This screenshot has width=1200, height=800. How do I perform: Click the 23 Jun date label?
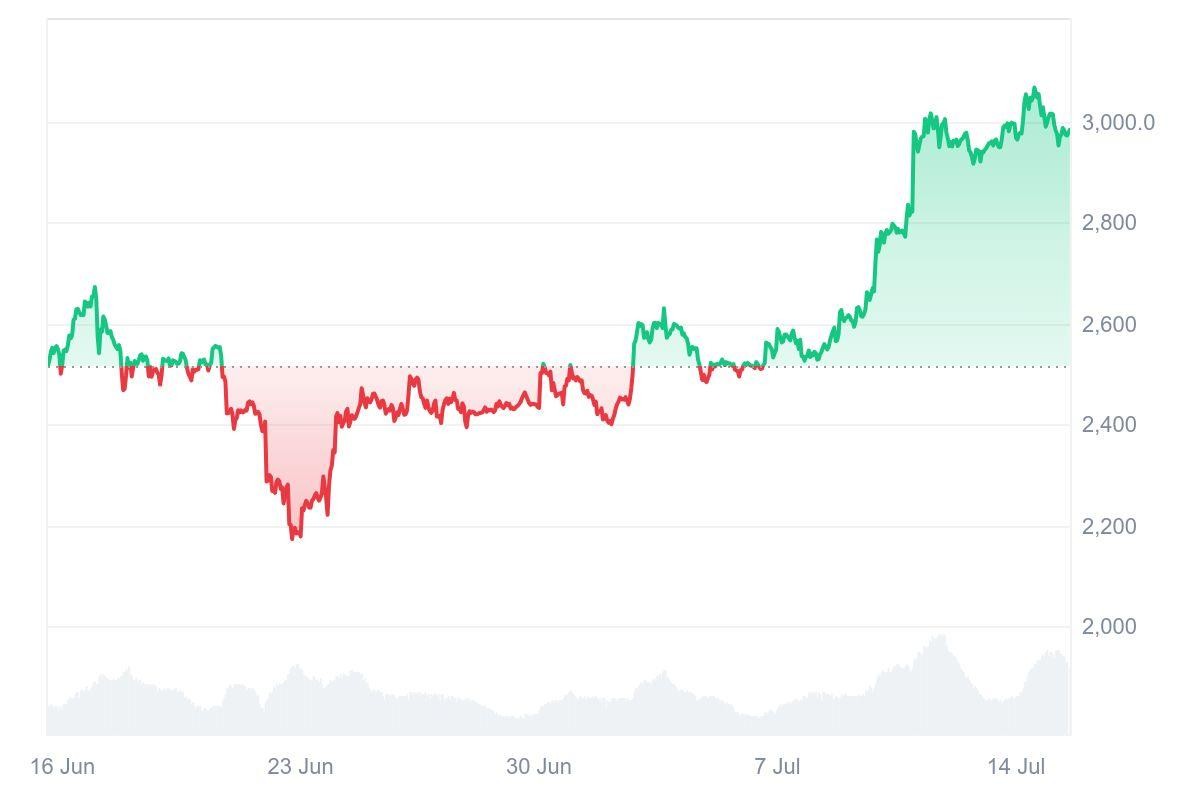[x=300, y=767]
